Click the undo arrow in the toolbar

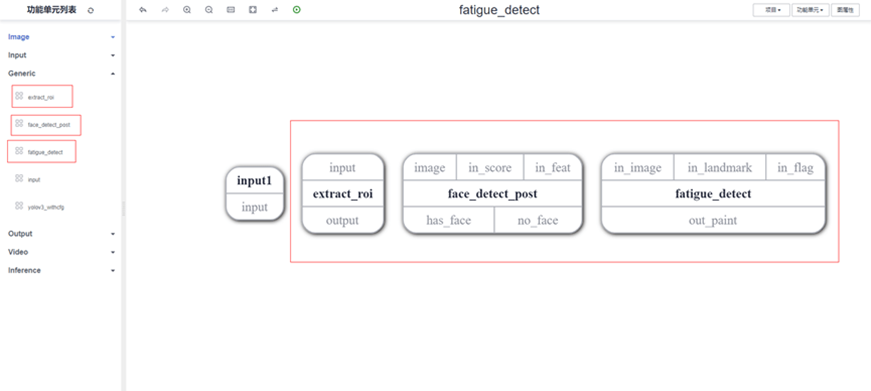[143, 10]
